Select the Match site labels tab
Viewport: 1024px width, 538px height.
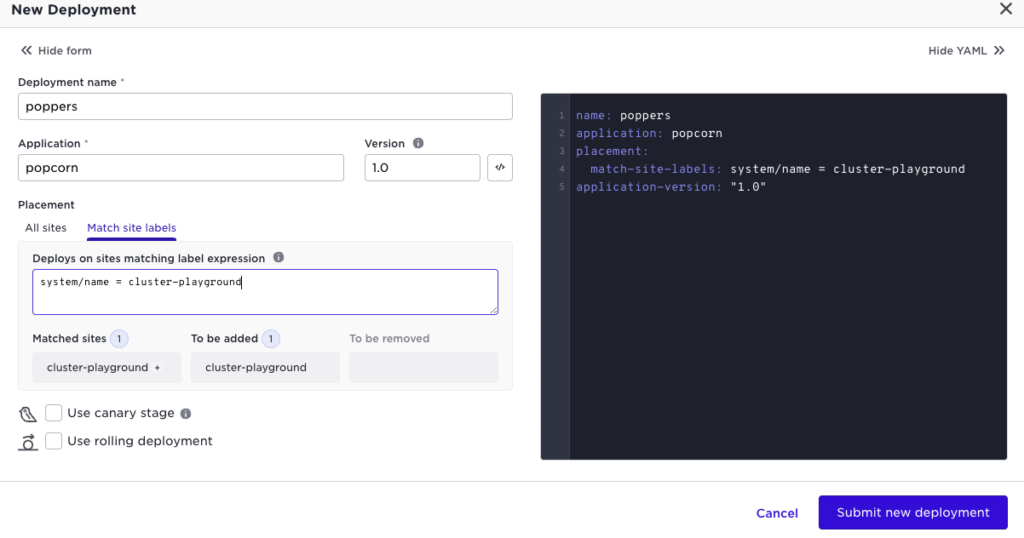coord(131,228)
